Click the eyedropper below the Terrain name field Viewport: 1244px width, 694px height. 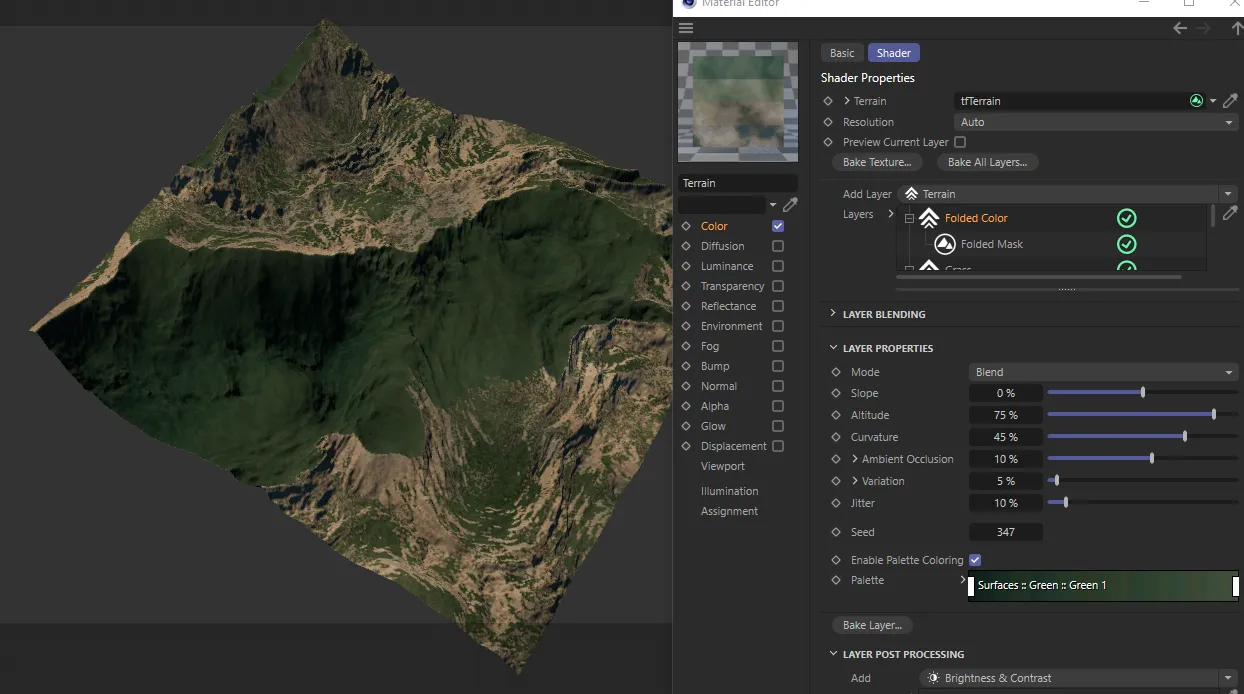[790, 205]
